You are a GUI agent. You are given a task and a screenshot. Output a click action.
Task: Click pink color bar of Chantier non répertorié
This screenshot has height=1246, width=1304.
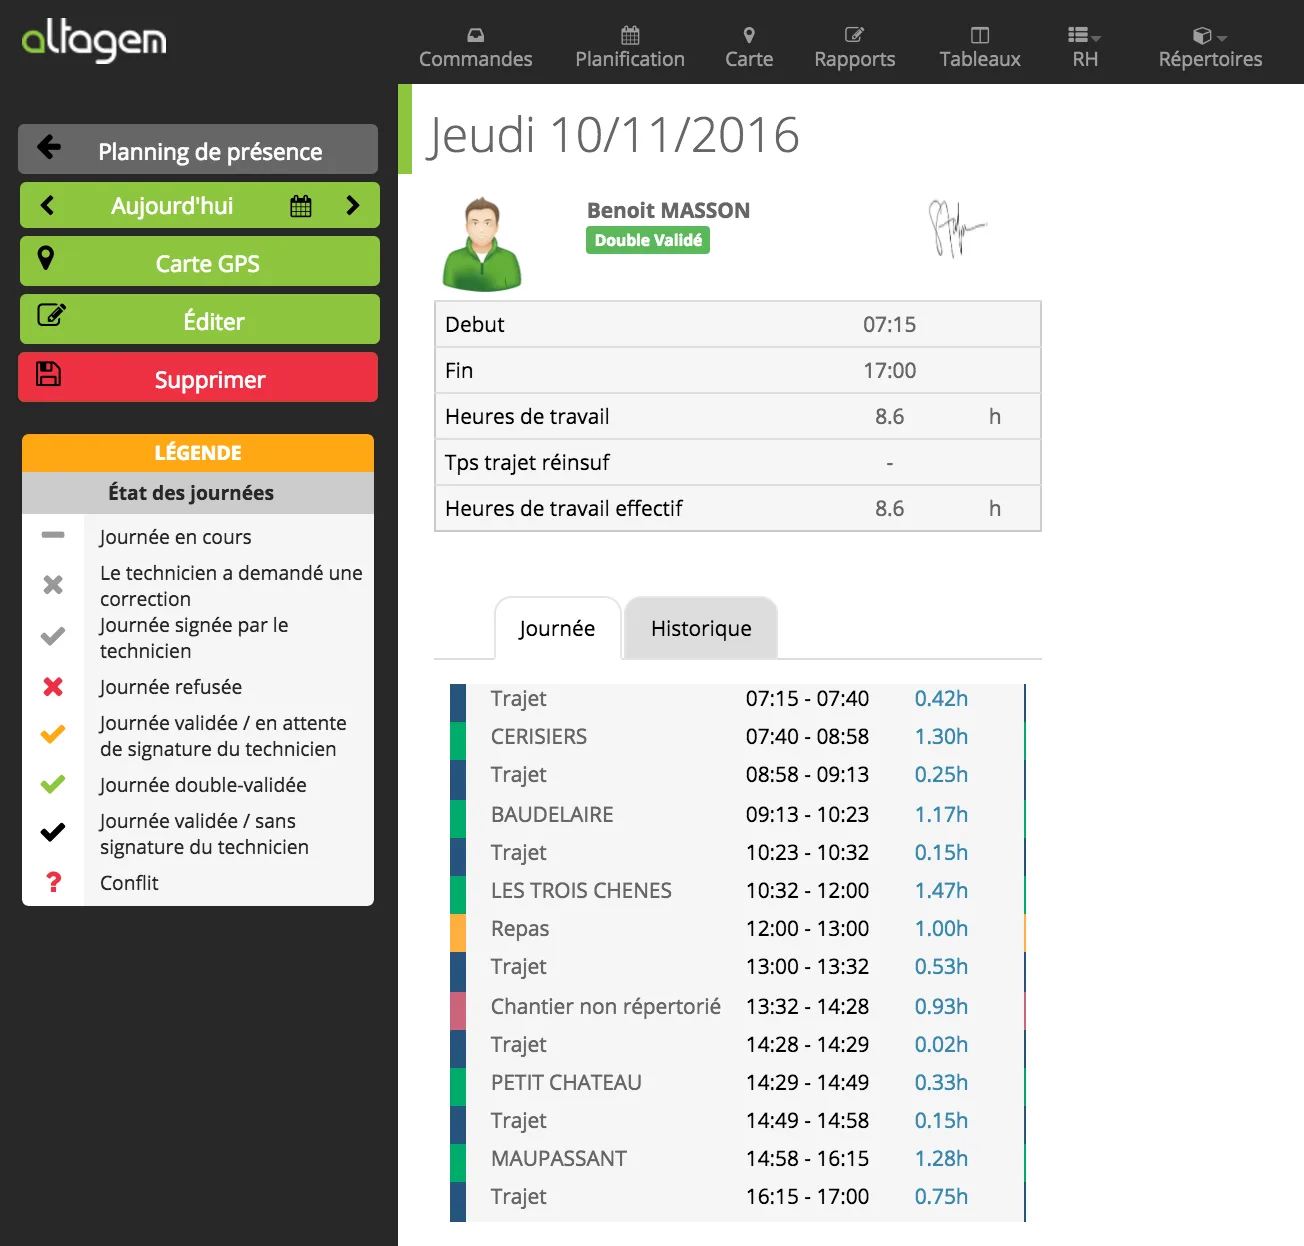click(x=458, y=1010)
